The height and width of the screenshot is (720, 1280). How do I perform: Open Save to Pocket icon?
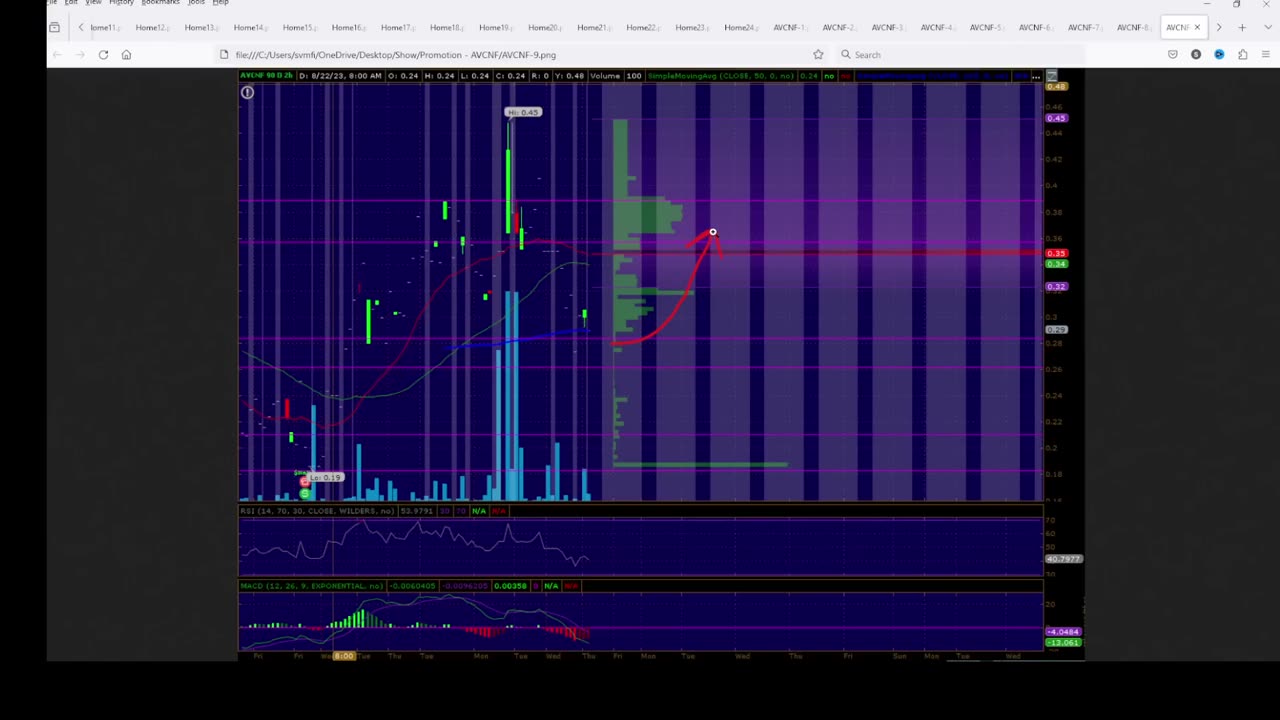coord(1173,55)
